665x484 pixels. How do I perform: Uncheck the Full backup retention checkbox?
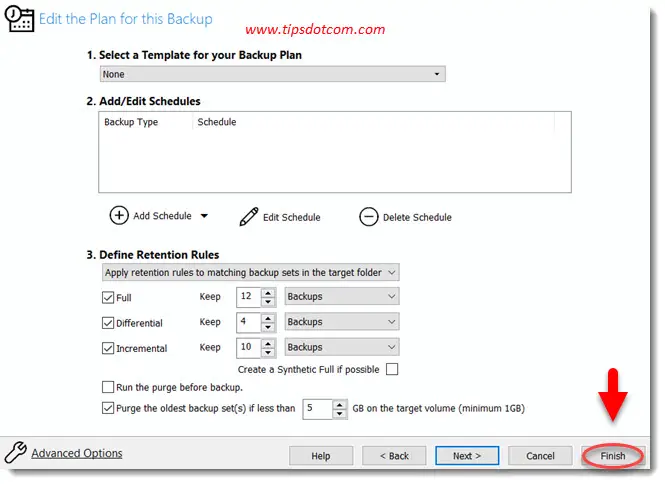108,297
